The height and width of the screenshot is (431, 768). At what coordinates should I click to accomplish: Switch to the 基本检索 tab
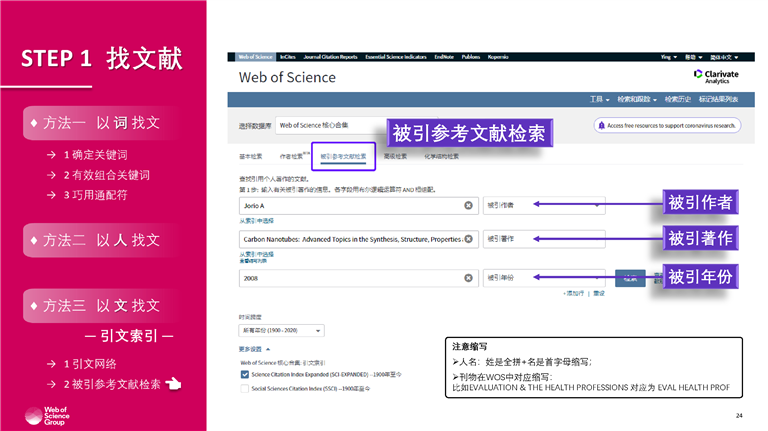[x=251, y=157]
